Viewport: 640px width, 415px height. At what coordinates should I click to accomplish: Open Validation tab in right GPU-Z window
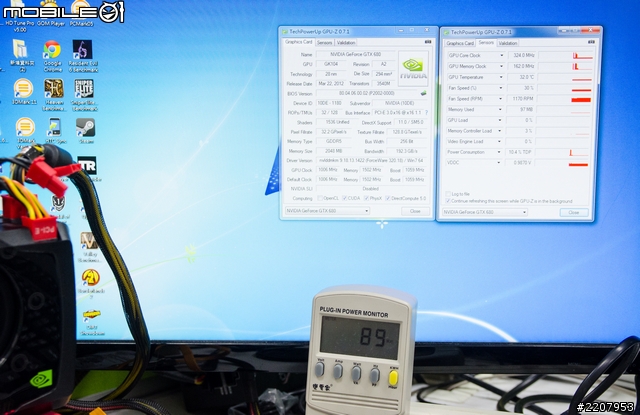click(x=508, y=43)
